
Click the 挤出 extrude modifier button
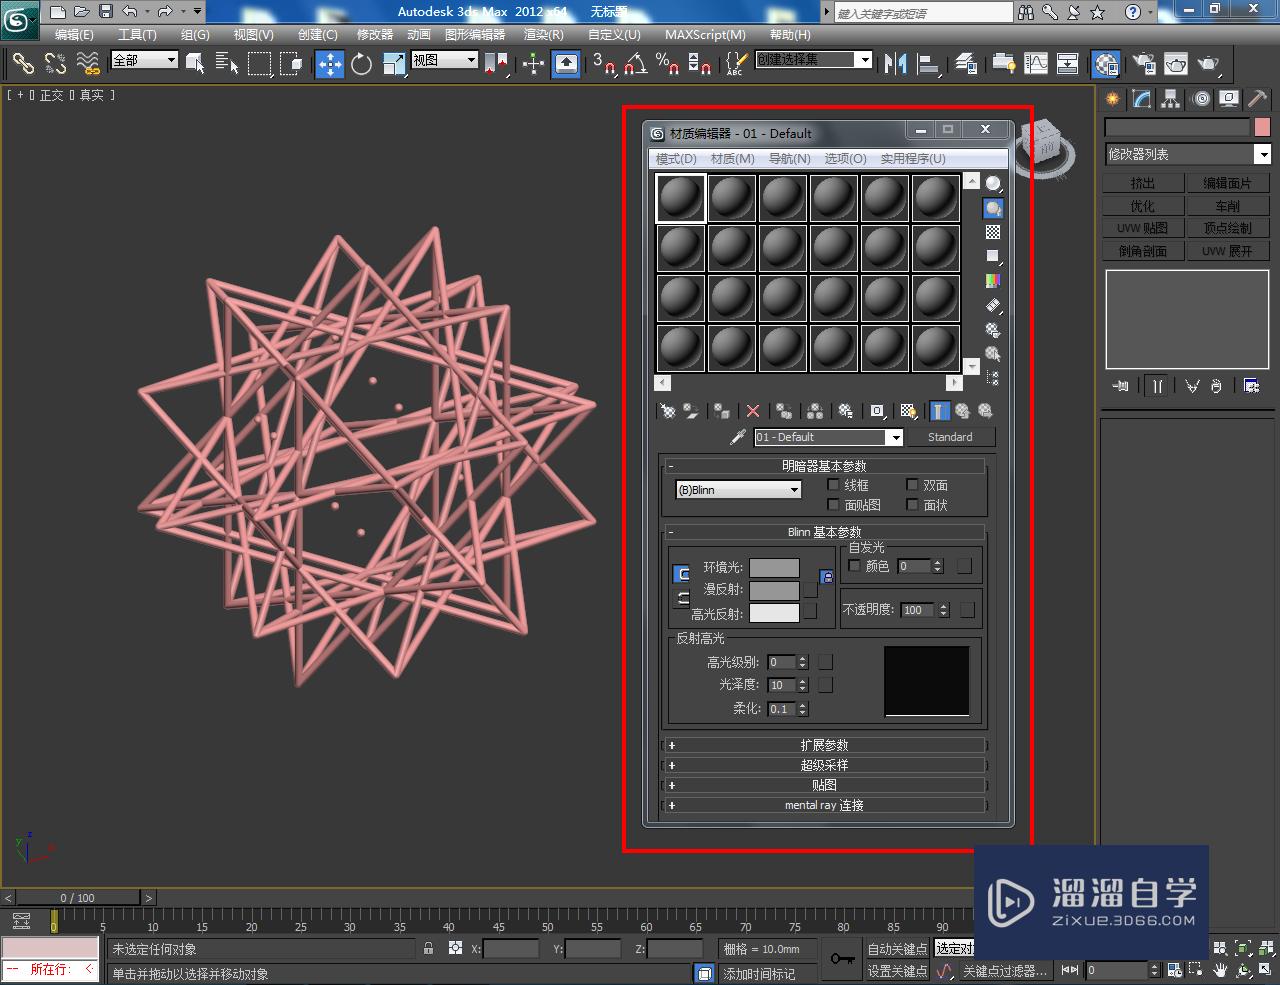(x=1143, y=183)
